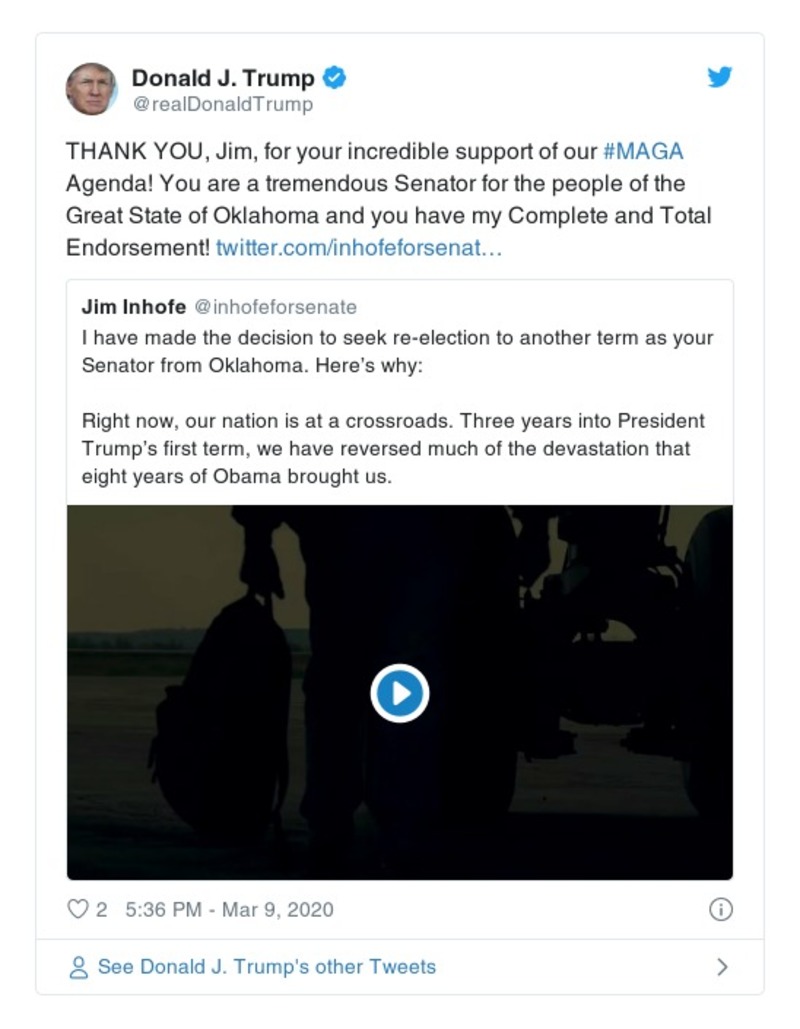
Task: Click See Donald J. Trump's other Tweets
Action: (x=266, y=967)
